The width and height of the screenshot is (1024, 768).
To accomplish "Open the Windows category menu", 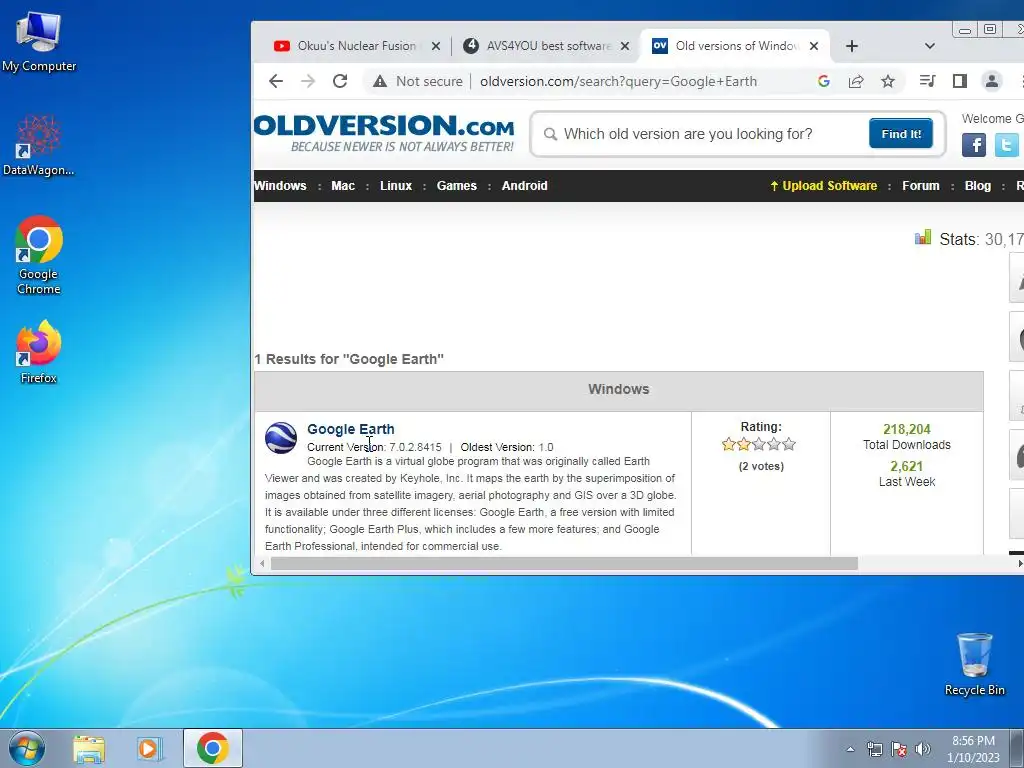I will point(280,185).
